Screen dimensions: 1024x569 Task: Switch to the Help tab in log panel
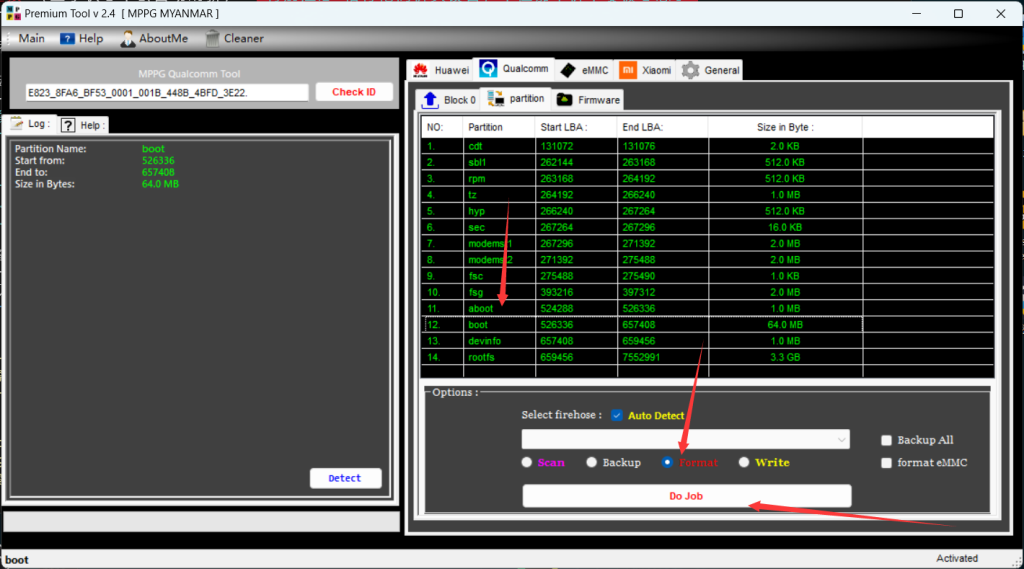[x=82, y=125]
